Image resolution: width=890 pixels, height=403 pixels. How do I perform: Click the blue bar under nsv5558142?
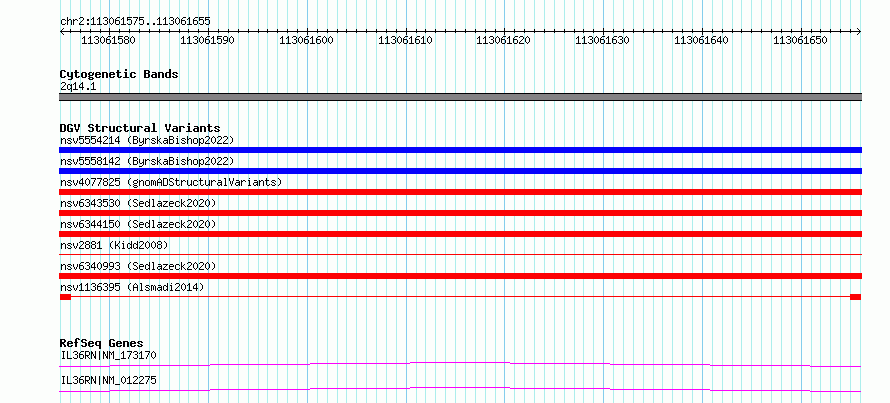click(460, 171)
